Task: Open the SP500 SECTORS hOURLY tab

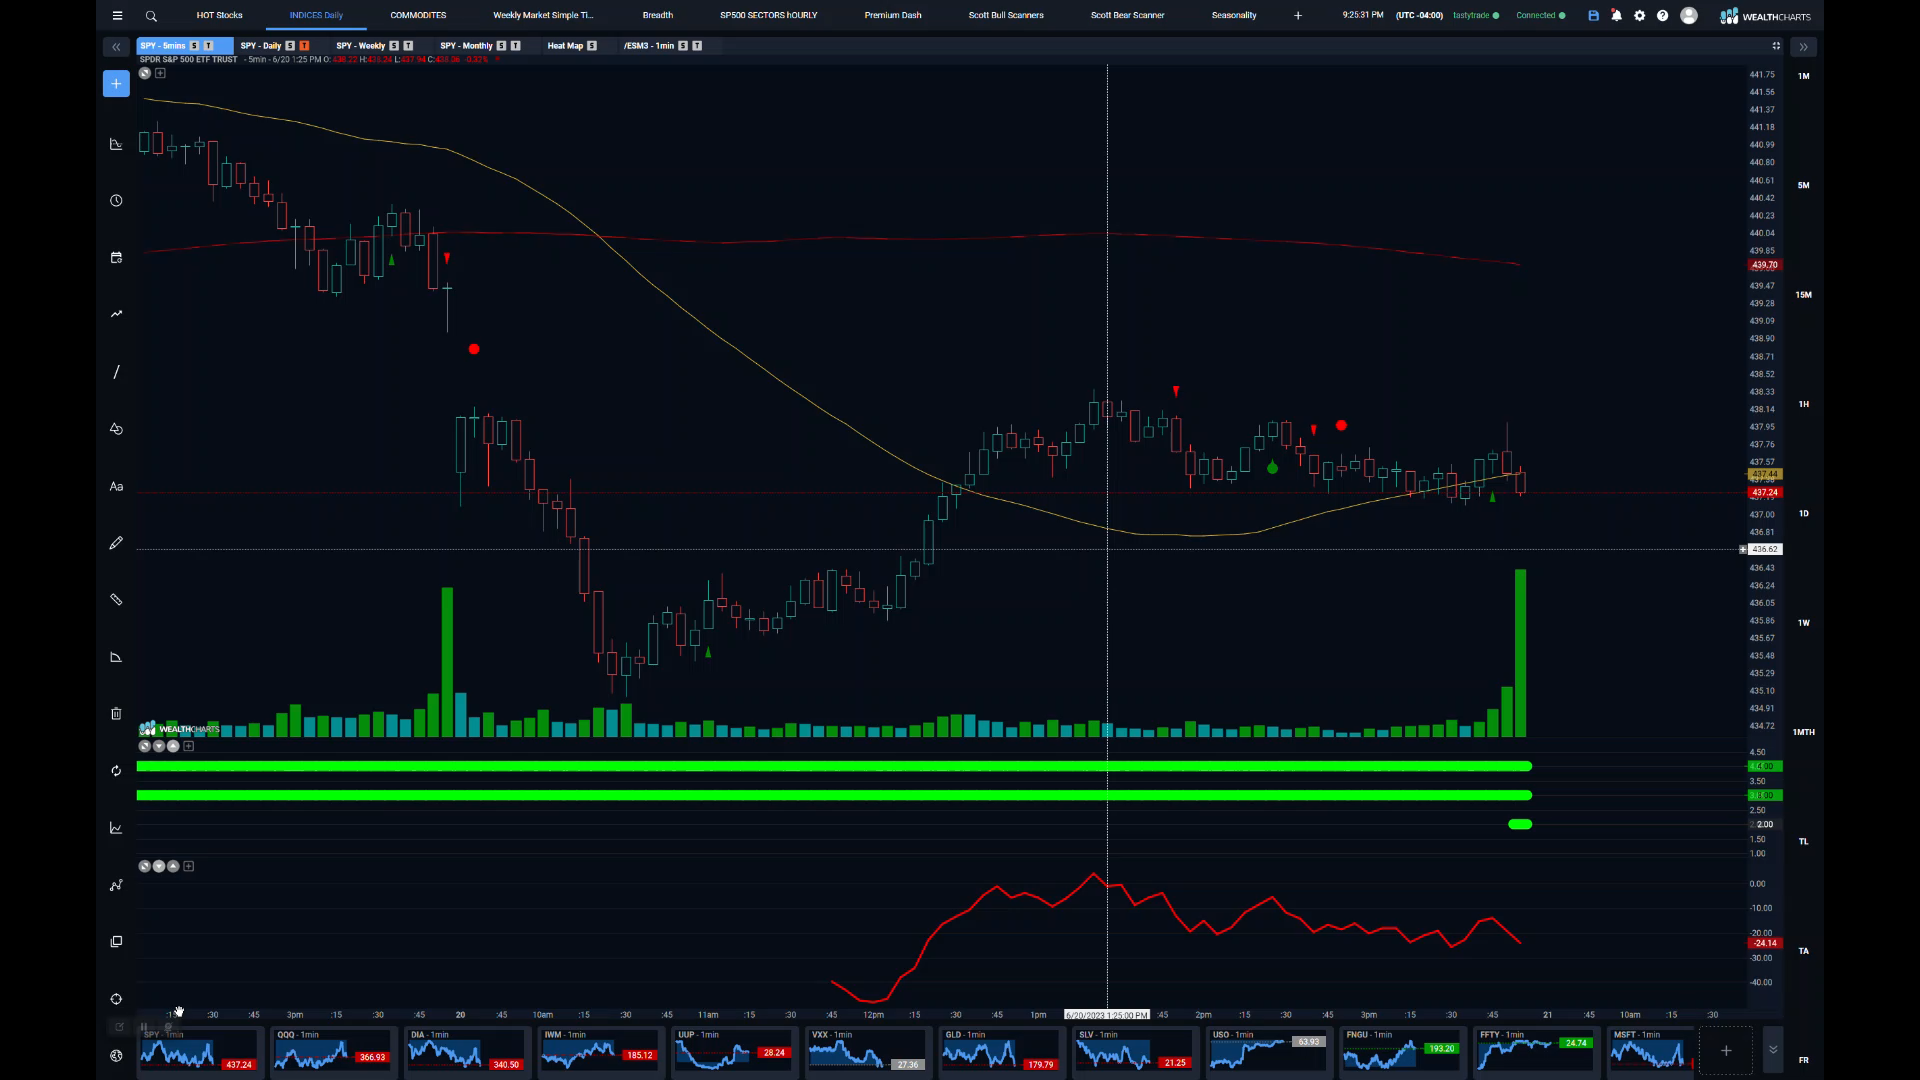Action: tap(768, 16)
